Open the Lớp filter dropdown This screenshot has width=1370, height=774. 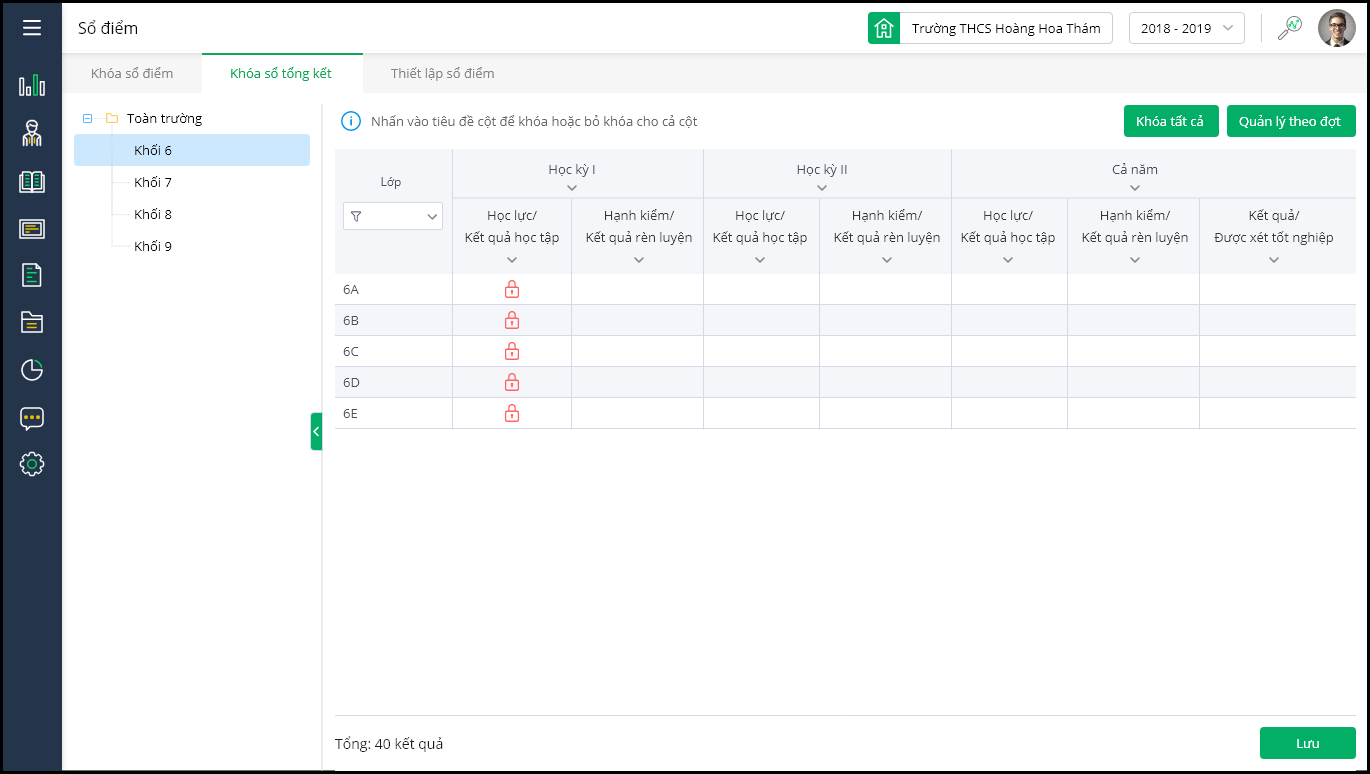tap(392, 216)
